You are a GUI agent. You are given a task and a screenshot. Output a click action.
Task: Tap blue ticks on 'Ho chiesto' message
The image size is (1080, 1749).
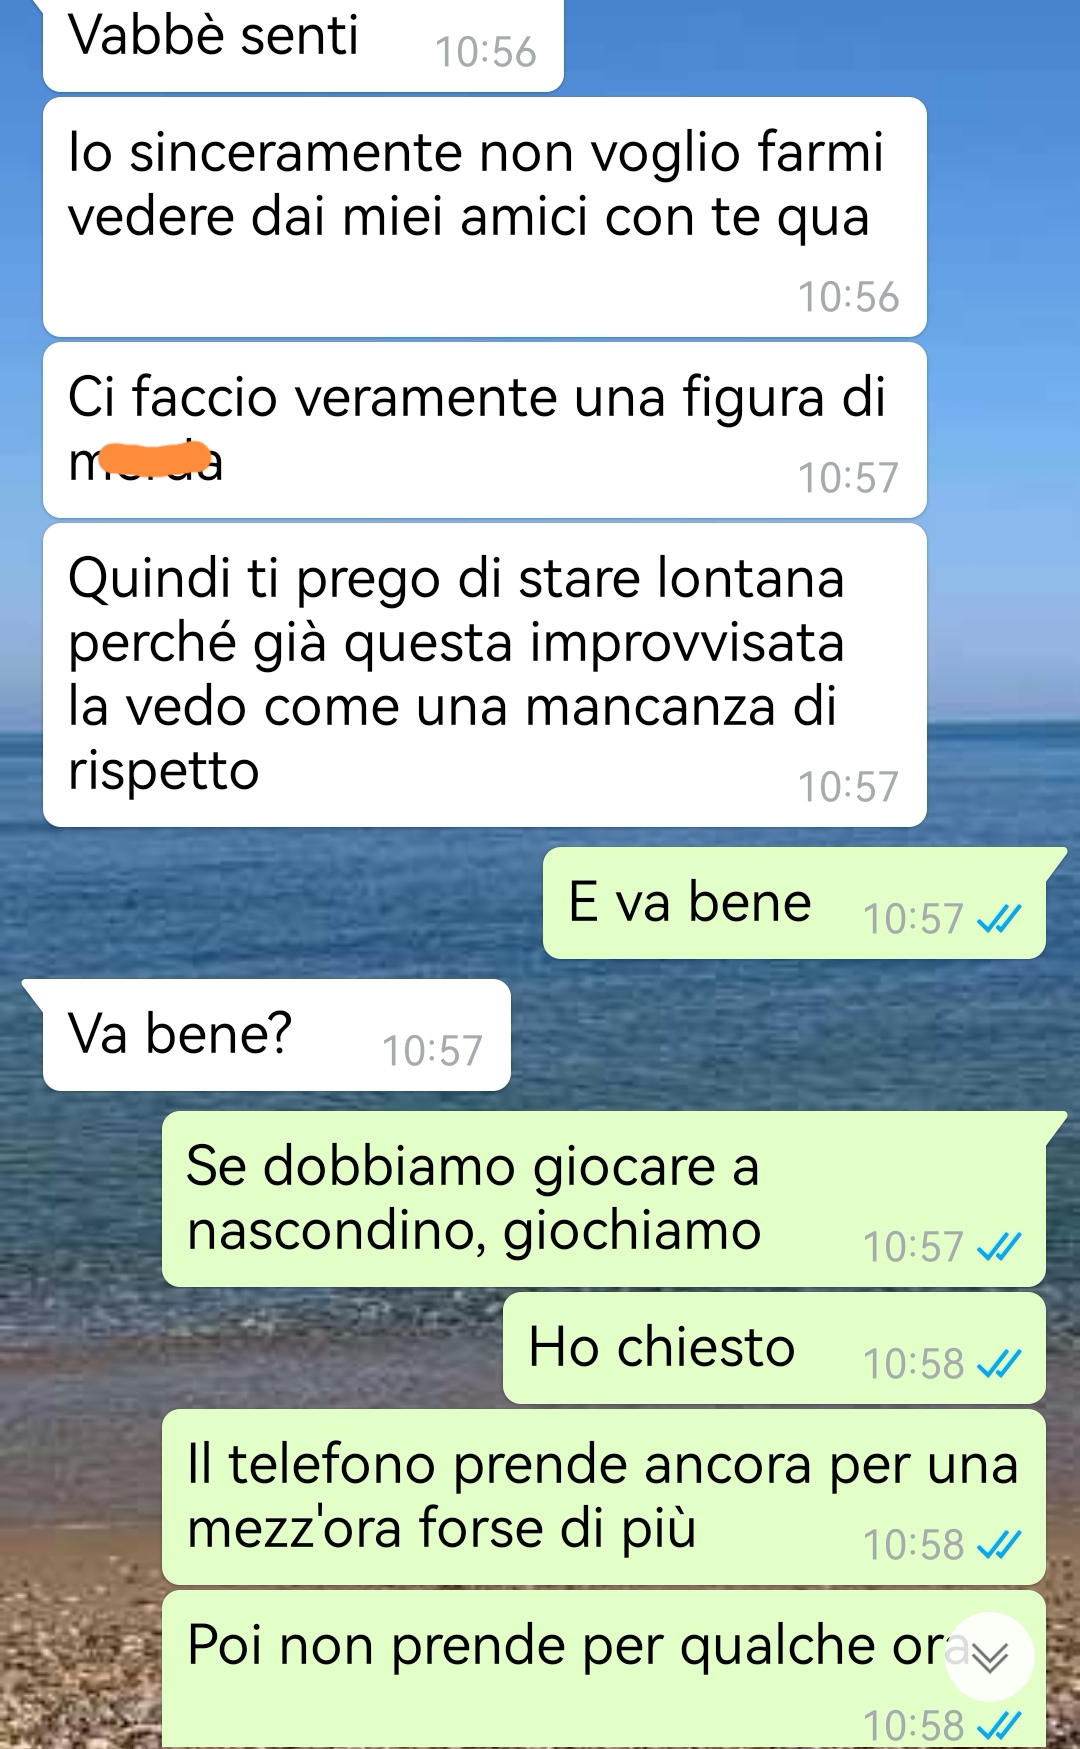(999, 1364)
